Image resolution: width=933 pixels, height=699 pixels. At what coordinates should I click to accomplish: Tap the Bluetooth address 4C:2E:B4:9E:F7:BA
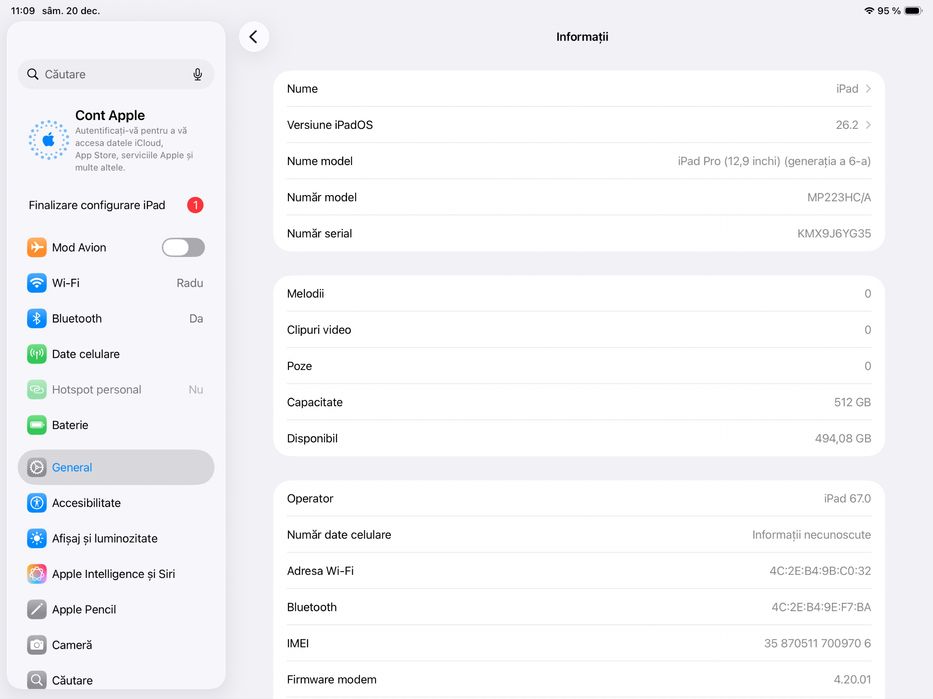(821, 607)
